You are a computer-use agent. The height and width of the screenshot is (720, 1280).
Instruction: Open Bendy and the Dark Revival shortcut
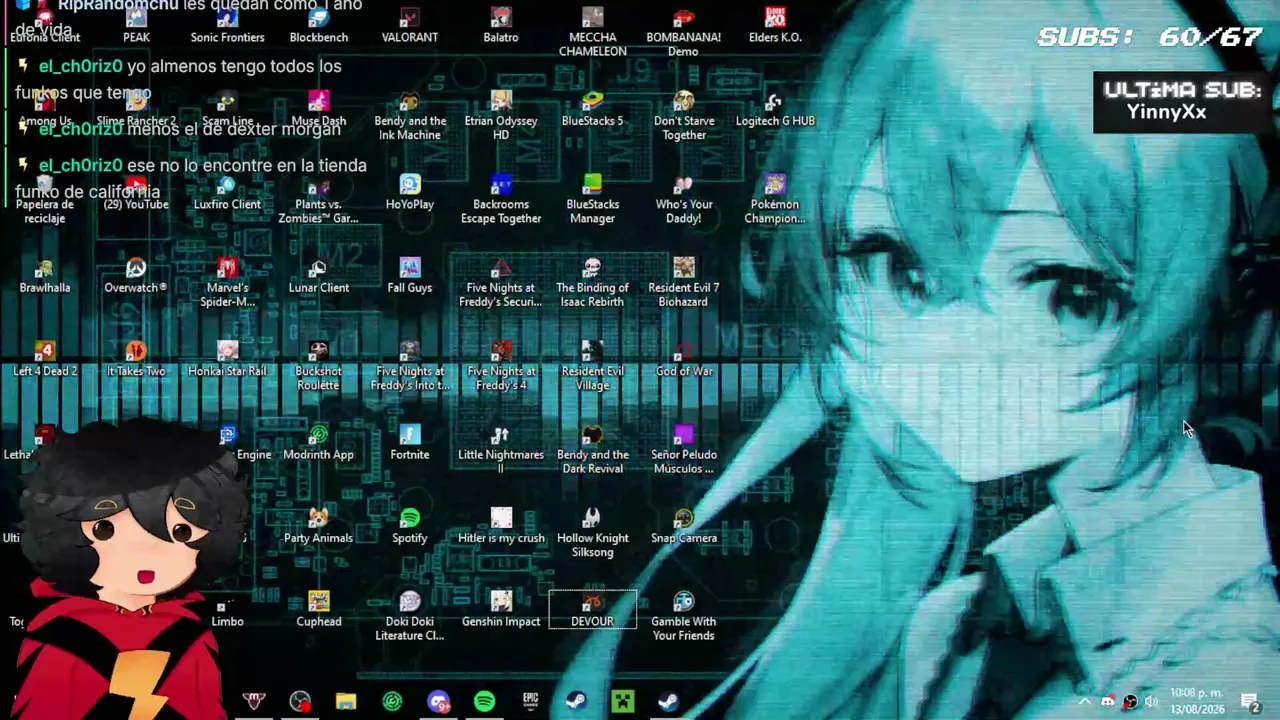[593, 450]
